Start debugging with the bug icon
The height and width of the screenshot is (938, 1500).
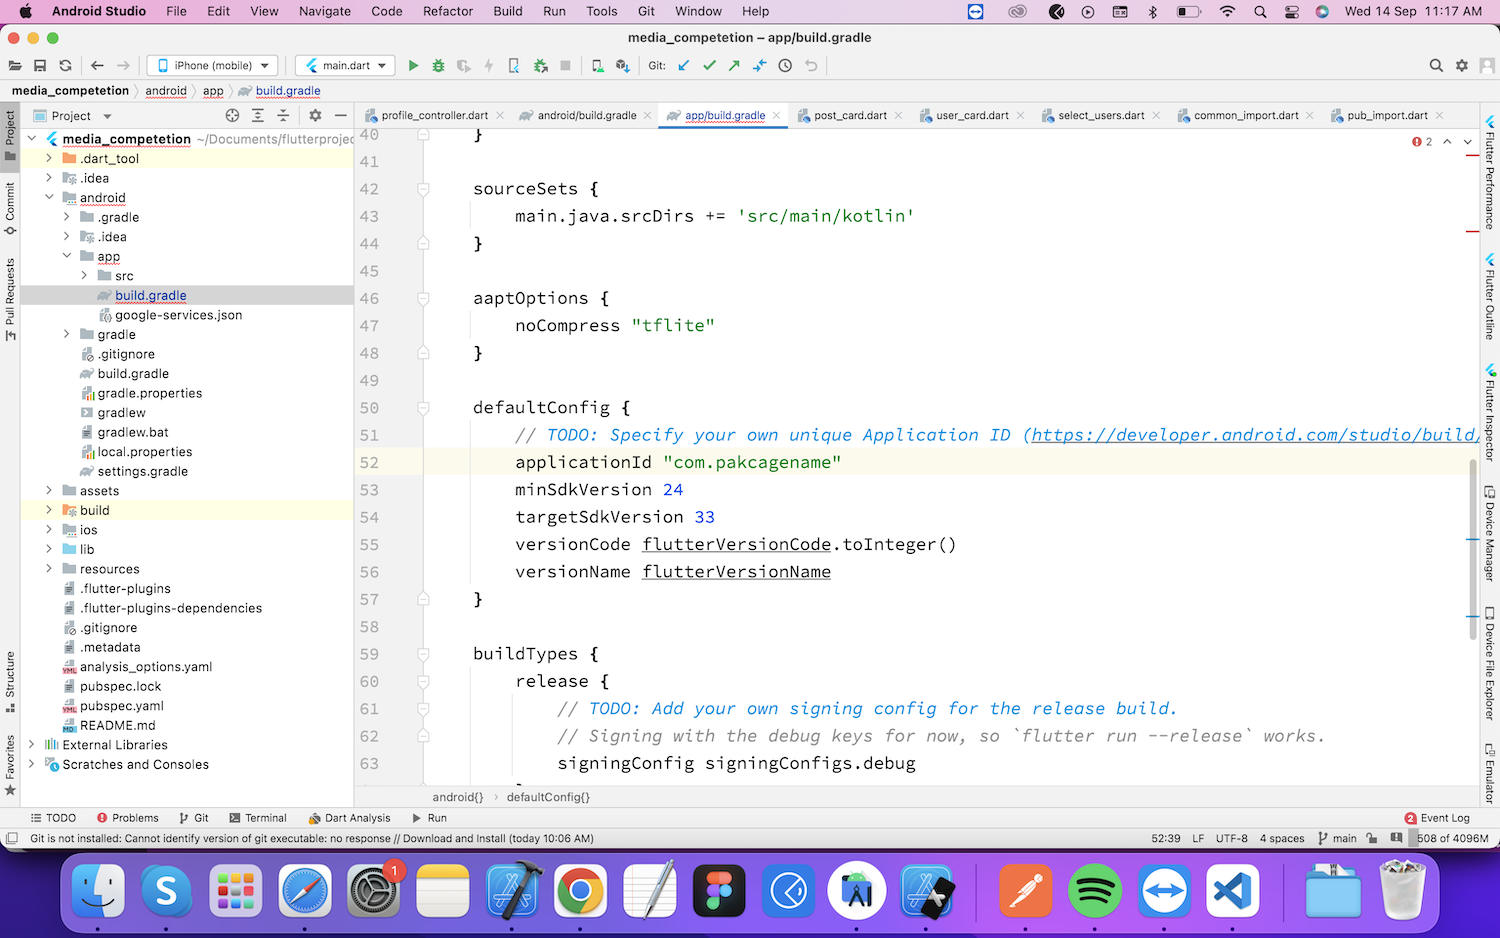[438, 66]
